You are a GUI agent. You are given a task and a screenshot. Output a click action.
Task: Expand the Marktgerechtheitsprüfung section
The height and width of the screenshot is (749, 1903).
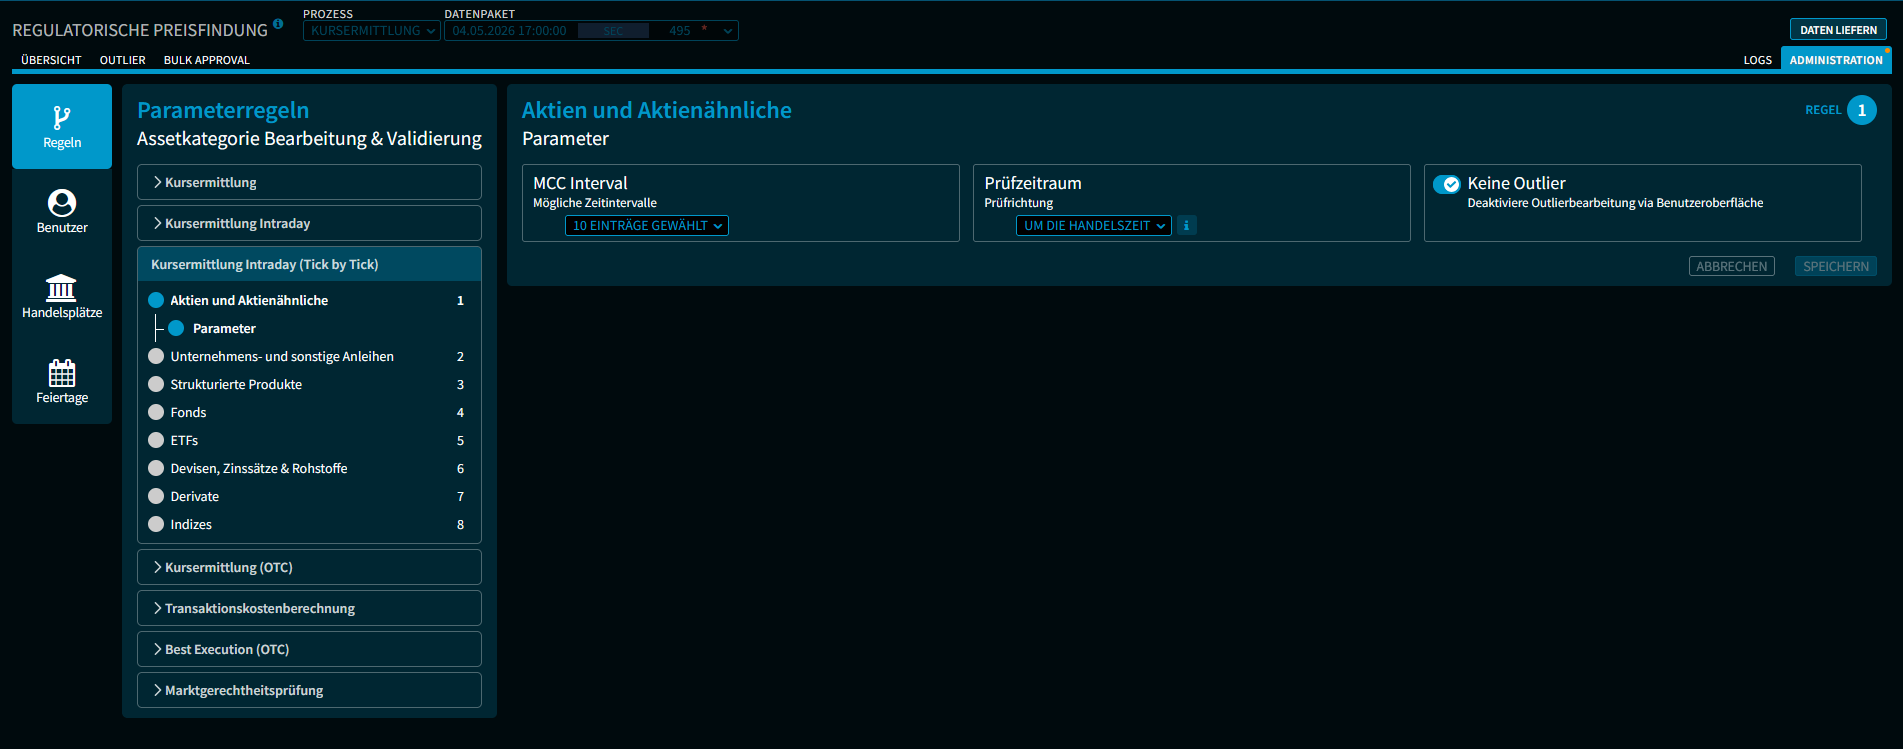point(309,690)
